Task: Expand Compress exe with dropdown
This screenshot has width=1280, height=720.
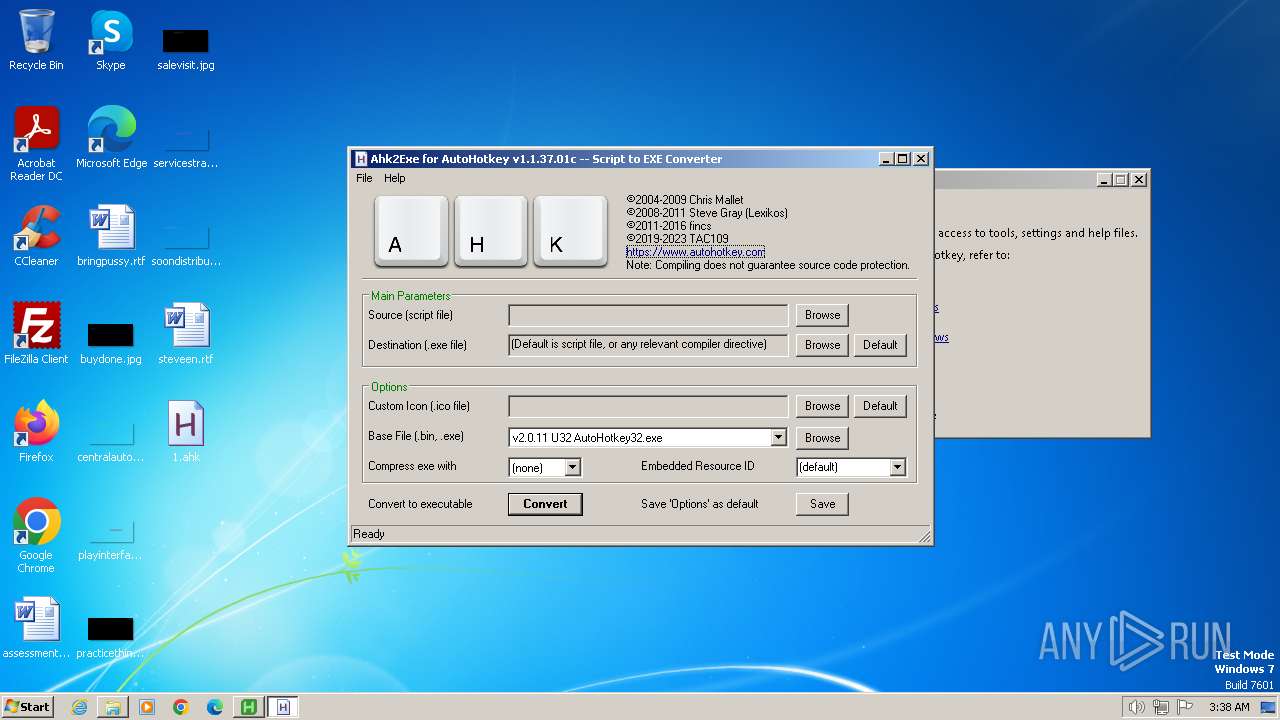Action: [x=572, y=467]
